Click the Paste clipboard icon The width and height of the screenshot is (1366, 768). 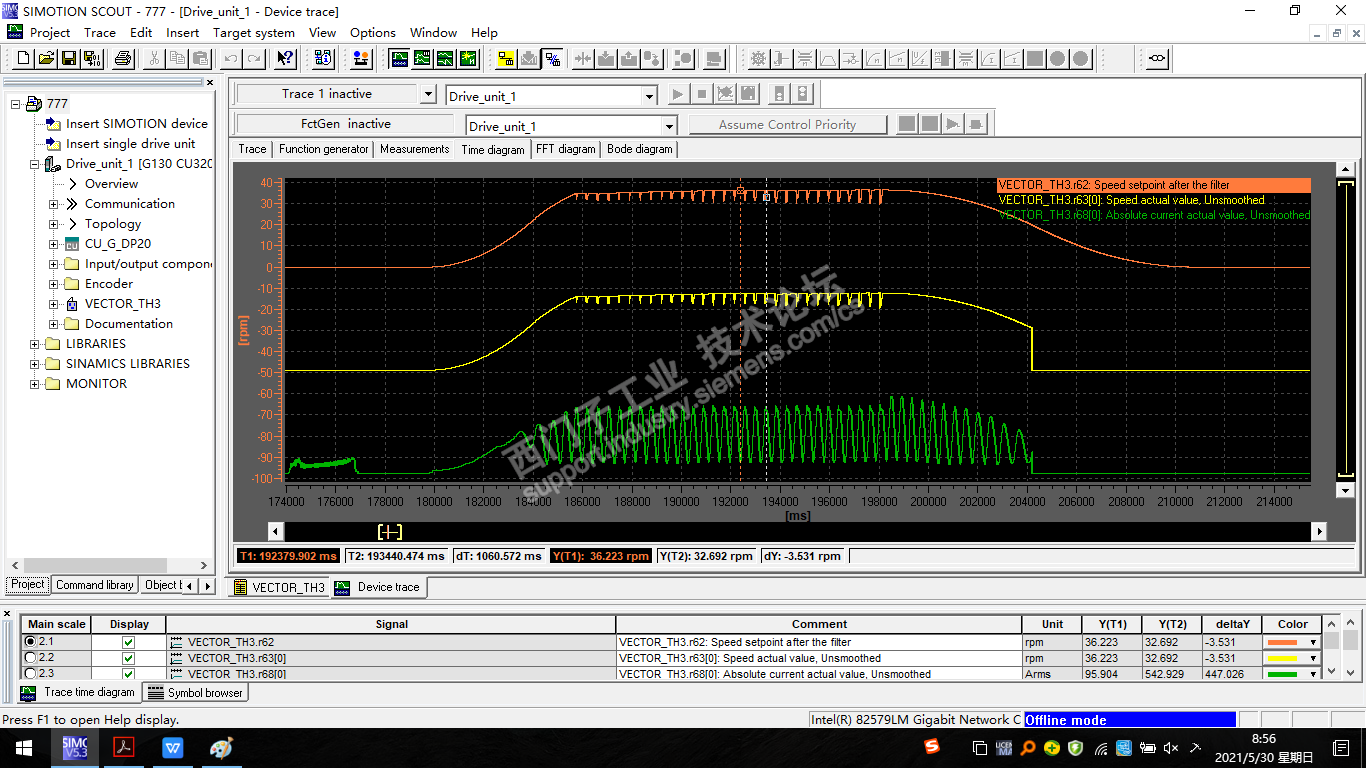(x=200, y=59)
